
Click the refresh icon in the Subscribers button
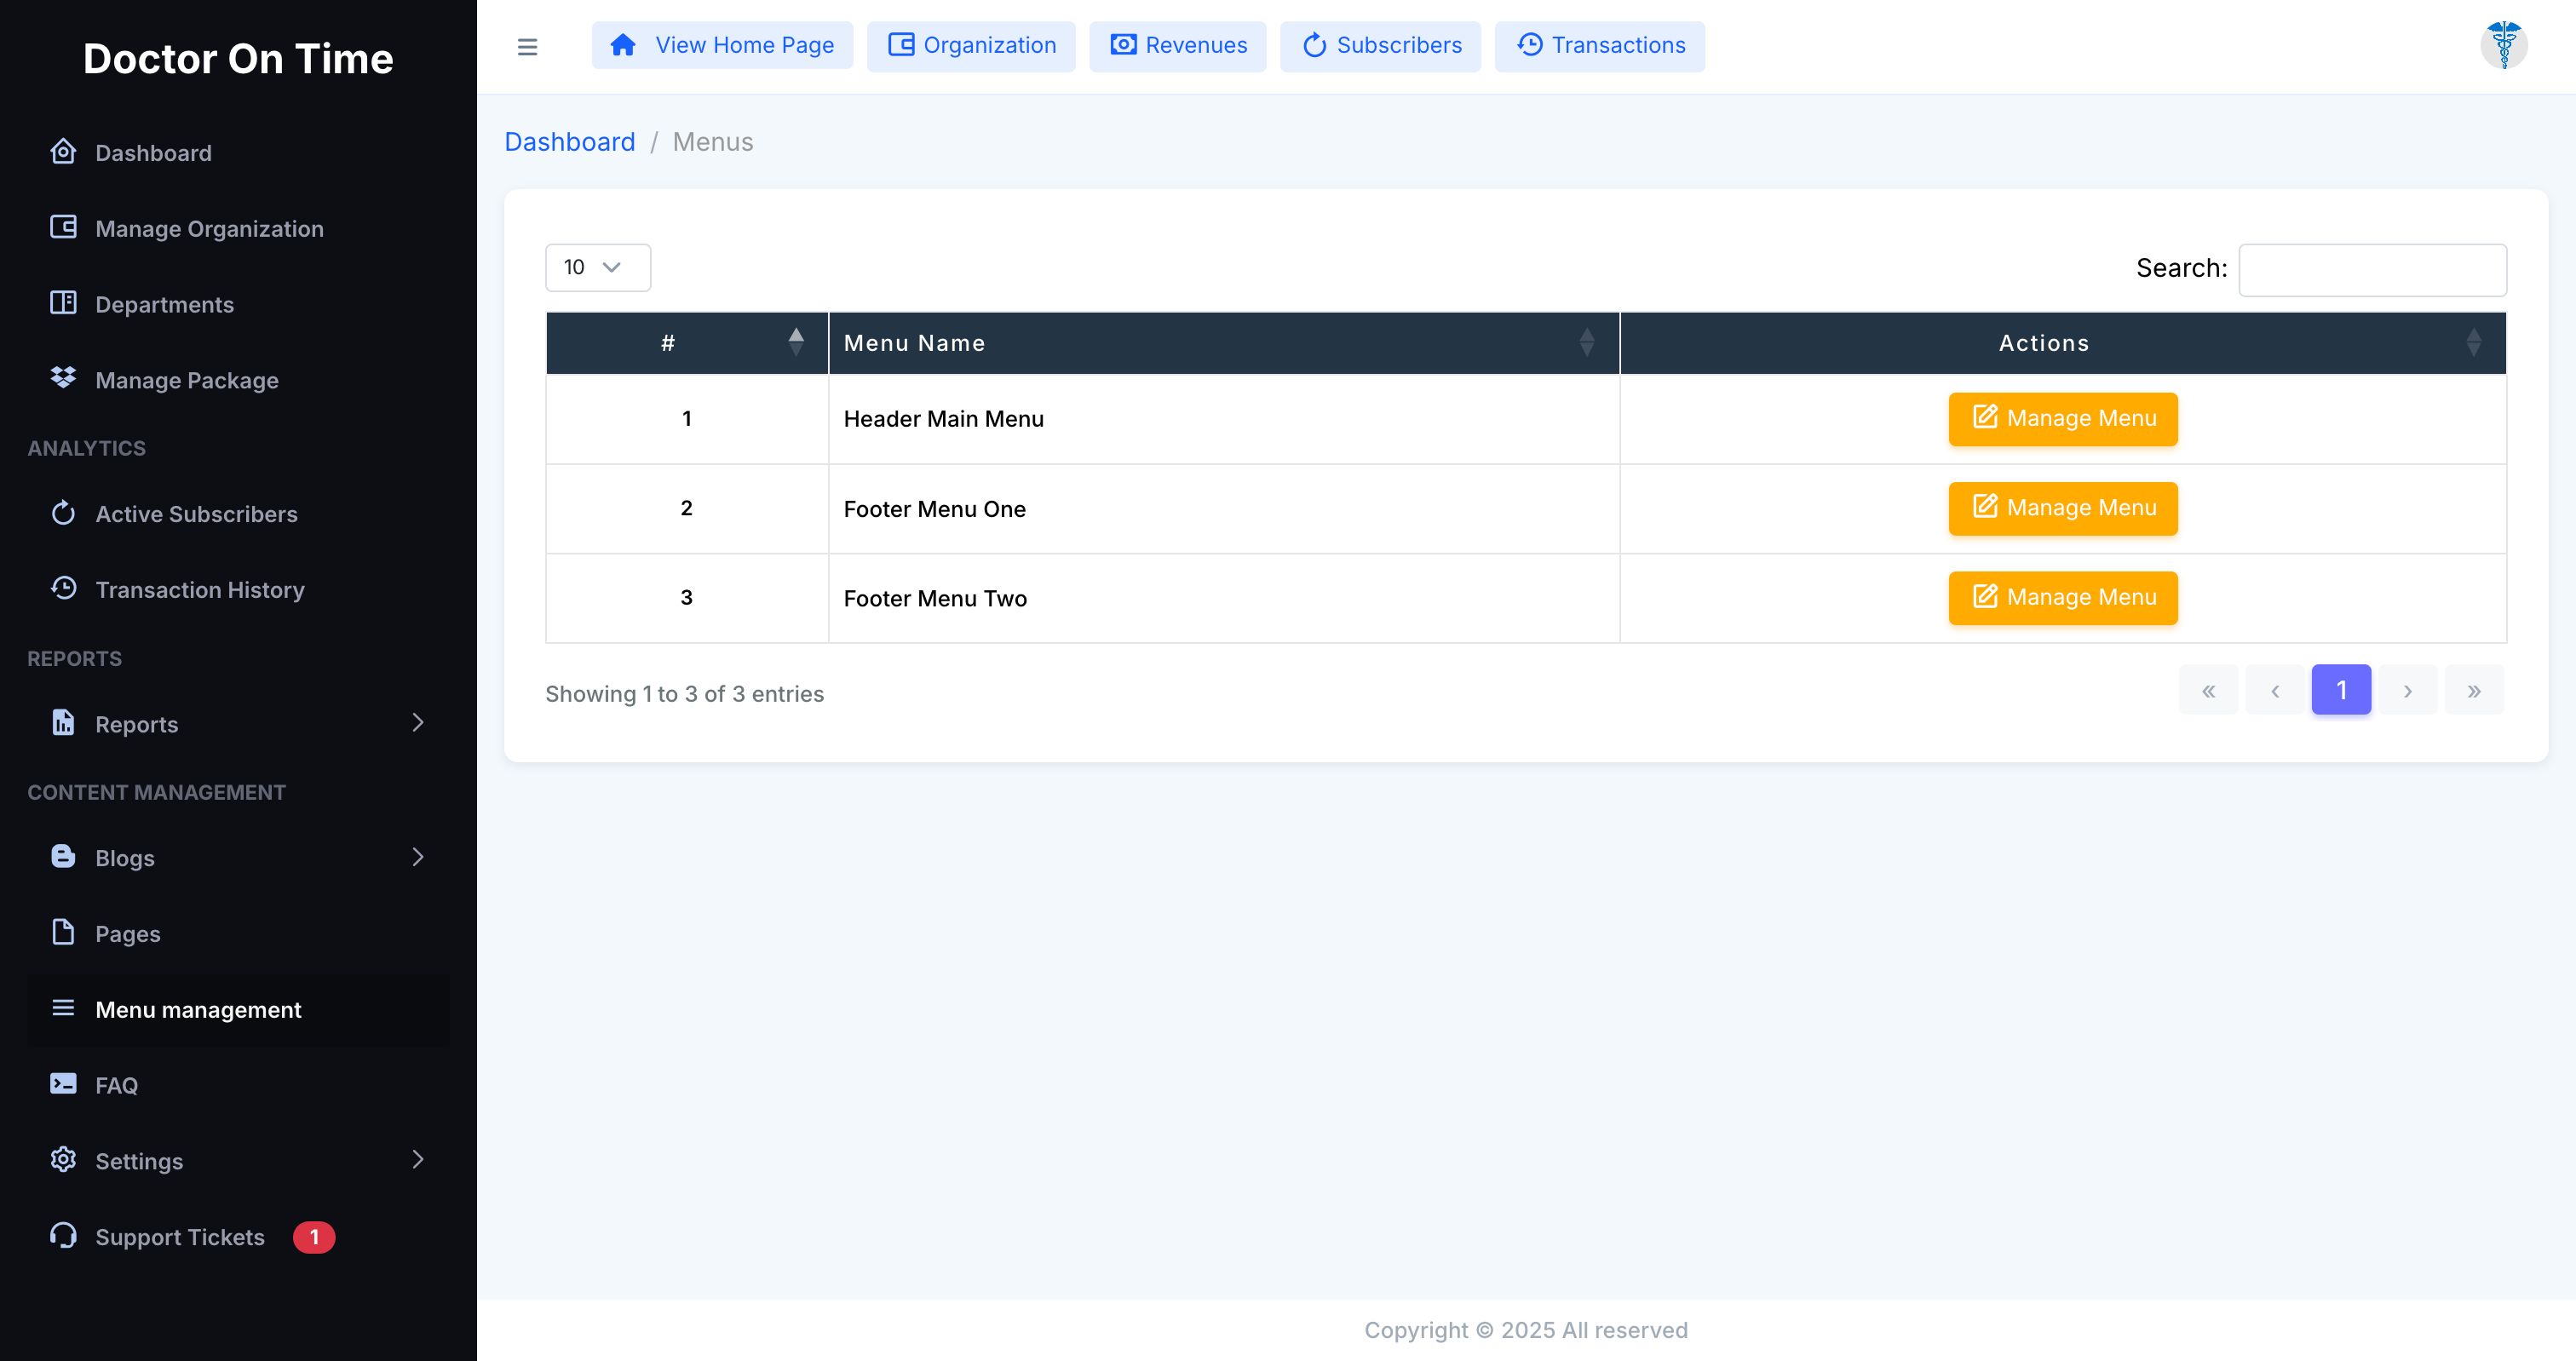1315,45
